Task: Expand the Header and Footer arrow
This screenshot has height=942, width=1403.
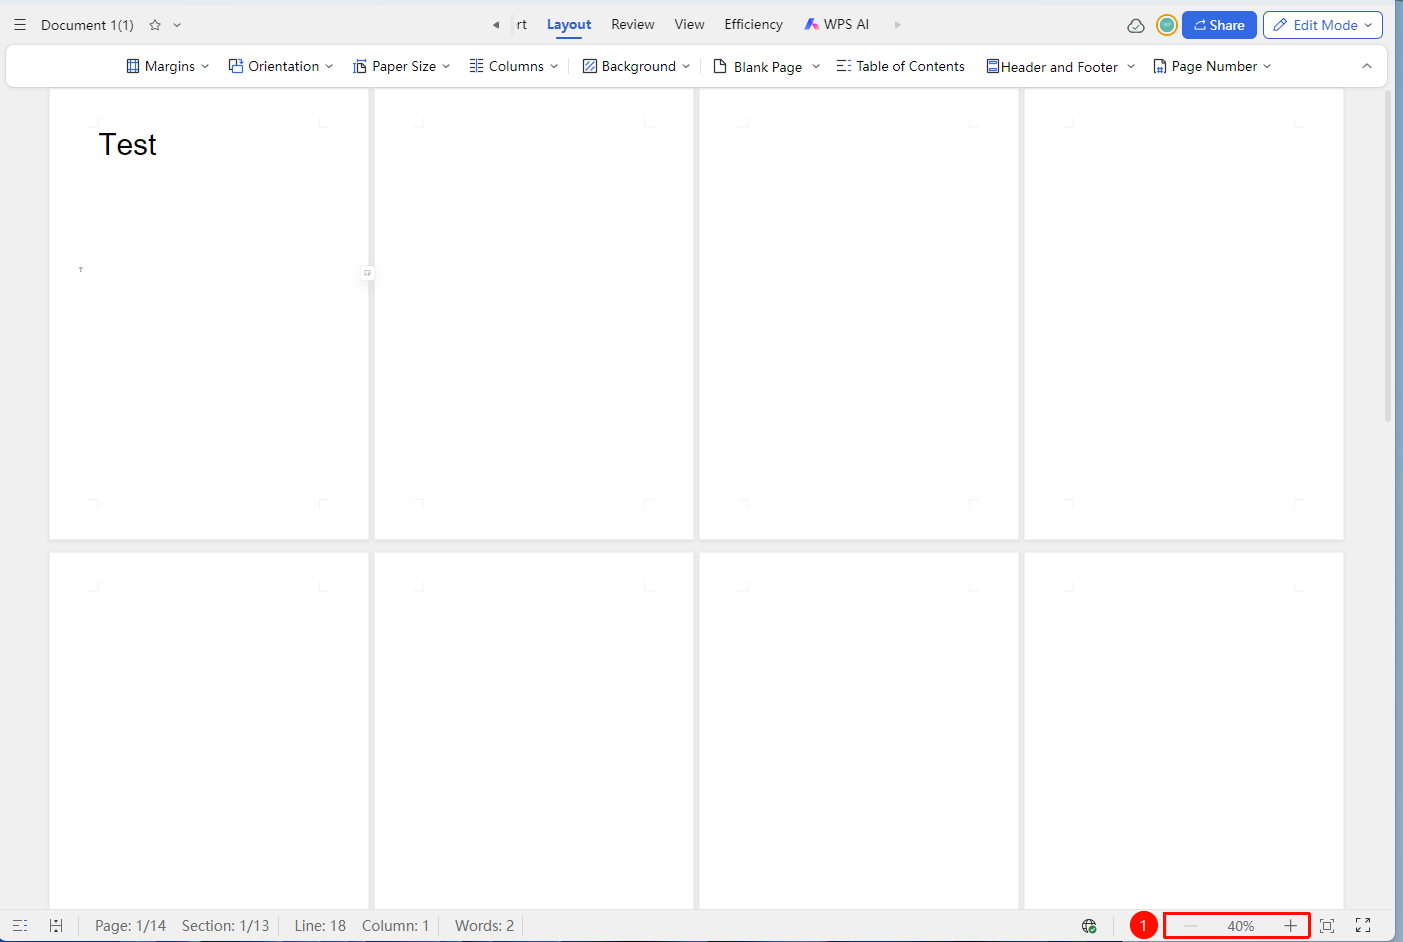Action: click(1131, 67)
